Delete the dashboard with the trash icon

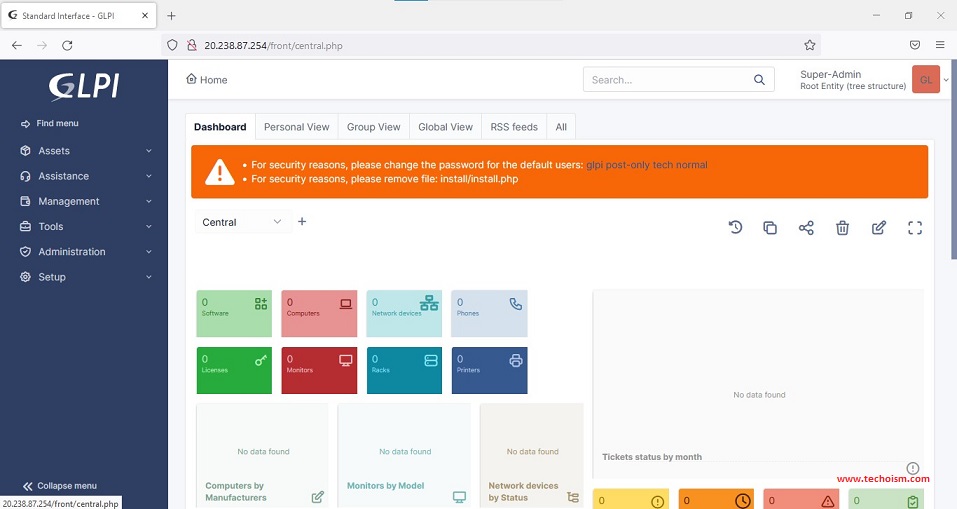(x=842, y=228)
